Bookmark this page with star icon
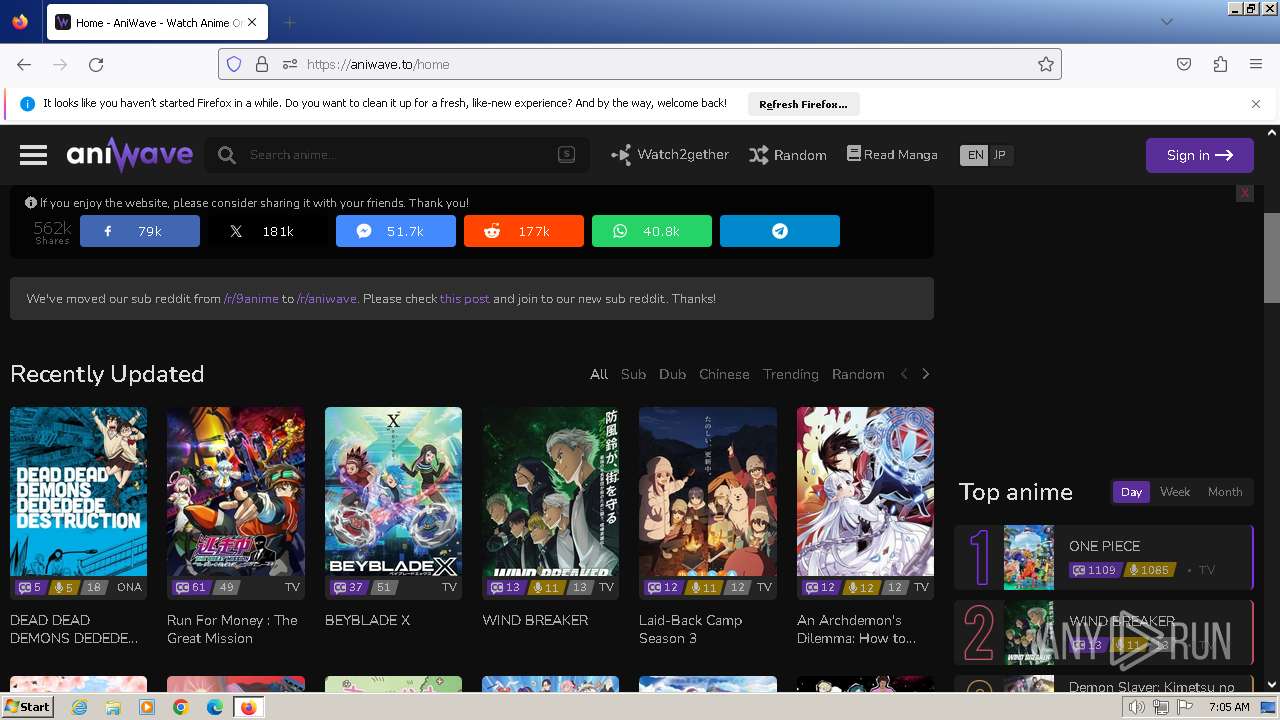1280x720 pixels. pos(1046,64)
